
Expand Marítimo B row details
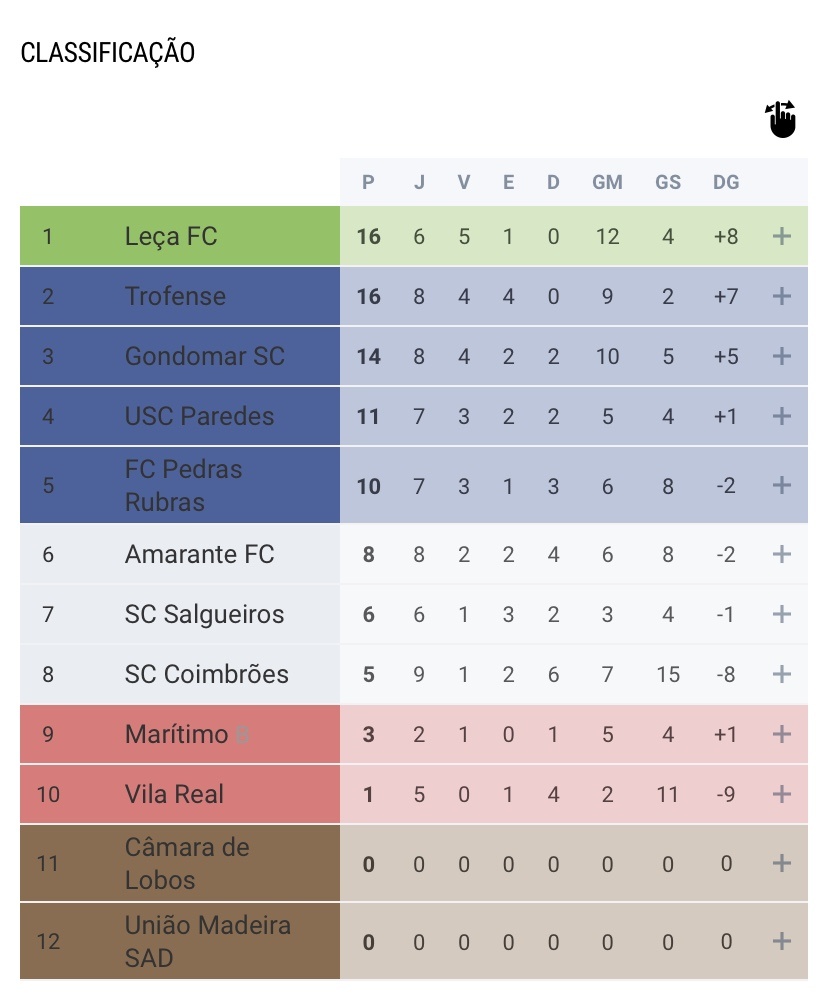coord(781,734)
